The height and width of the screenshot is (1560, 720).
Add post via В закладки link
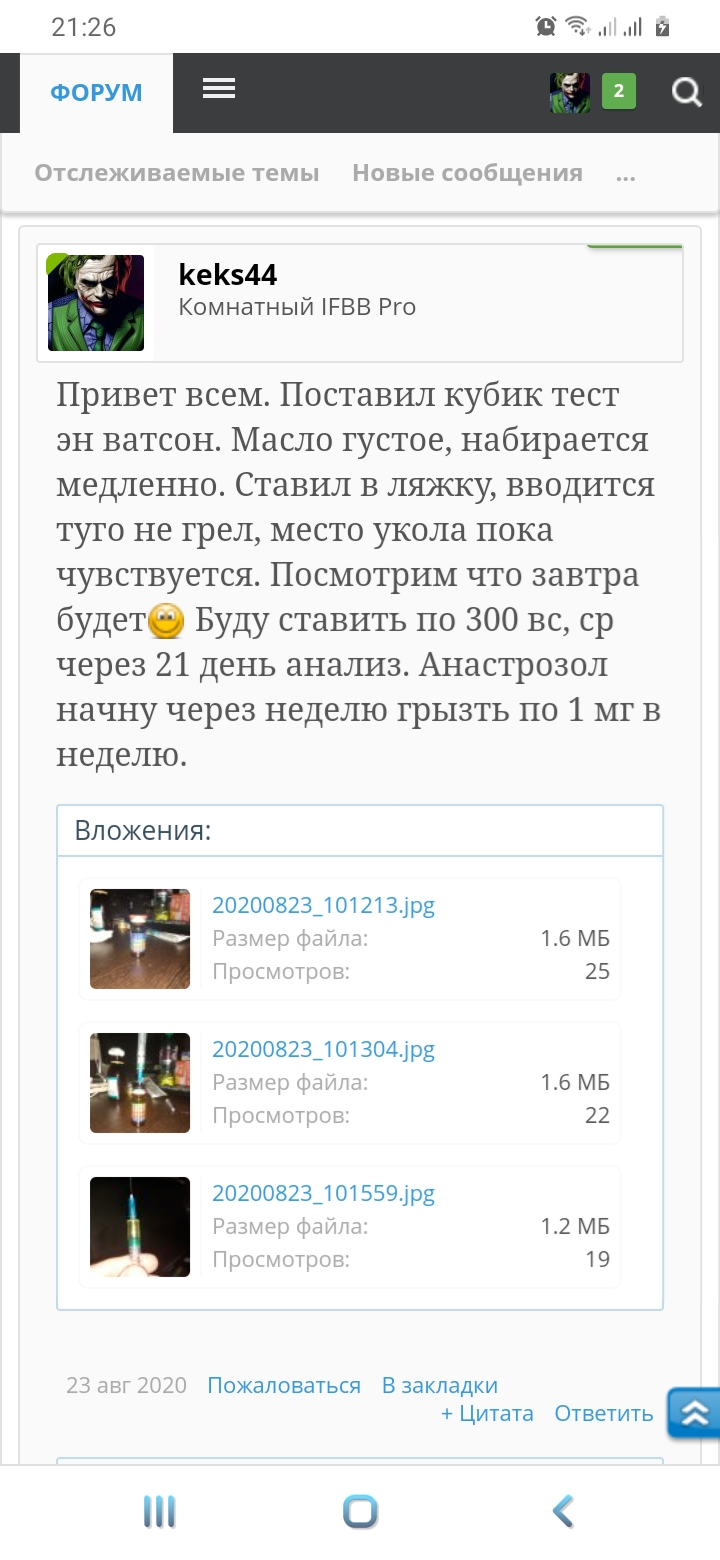[440, 1386]
